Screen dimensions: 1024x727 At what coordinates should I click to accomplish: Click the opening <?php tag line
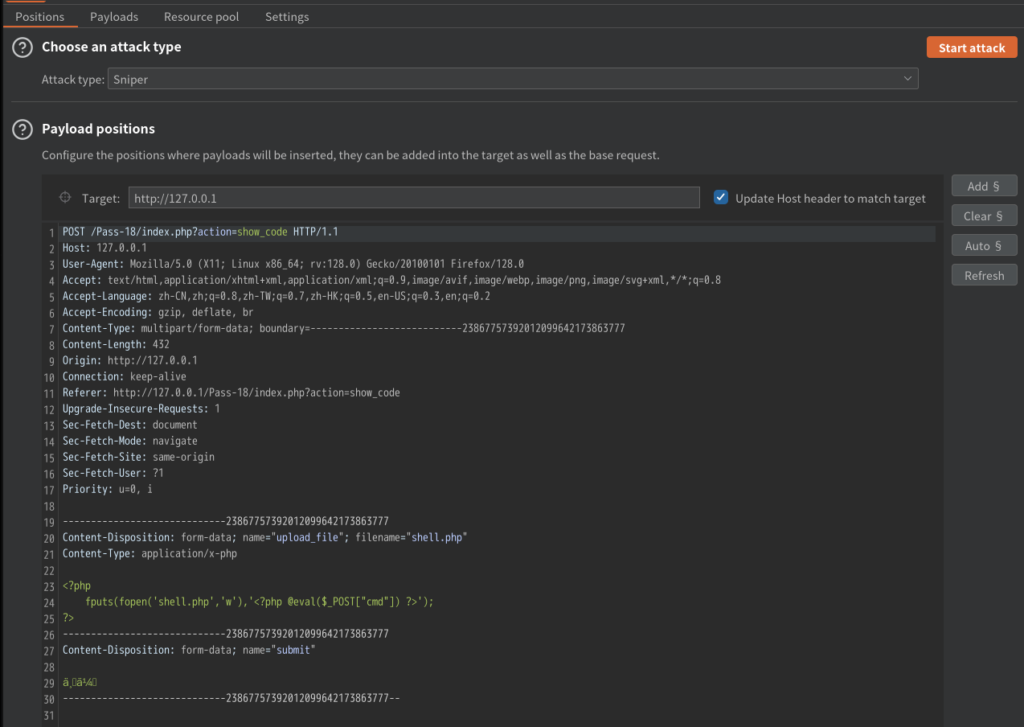click(76, 586)
